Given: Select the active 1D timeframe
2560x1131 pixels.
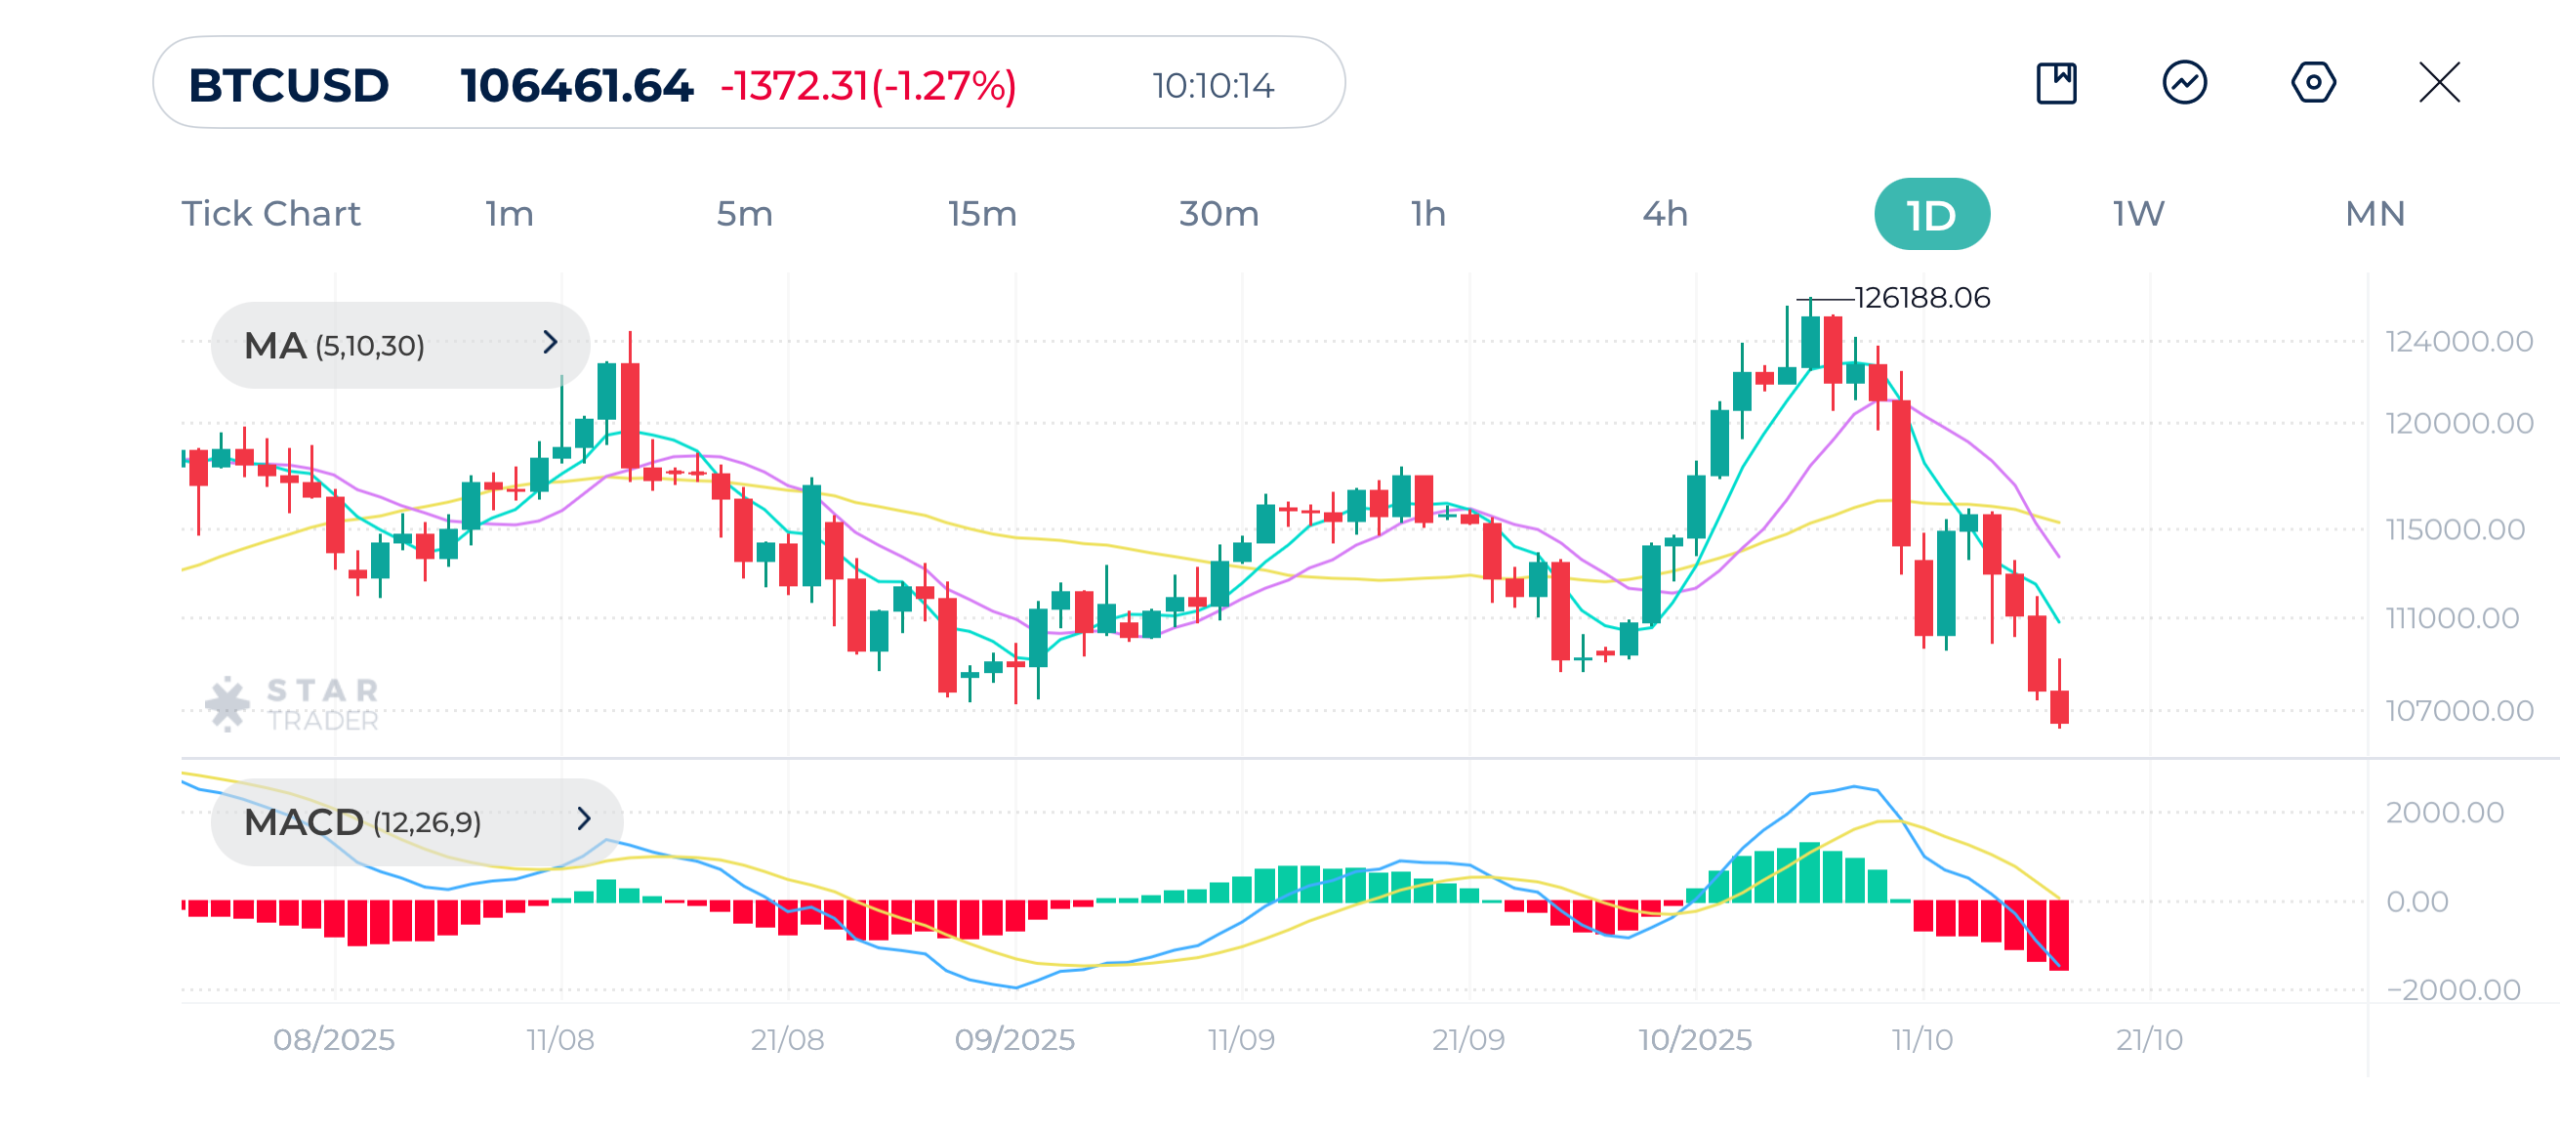Looking at the screenshot, I should 1931,215.
